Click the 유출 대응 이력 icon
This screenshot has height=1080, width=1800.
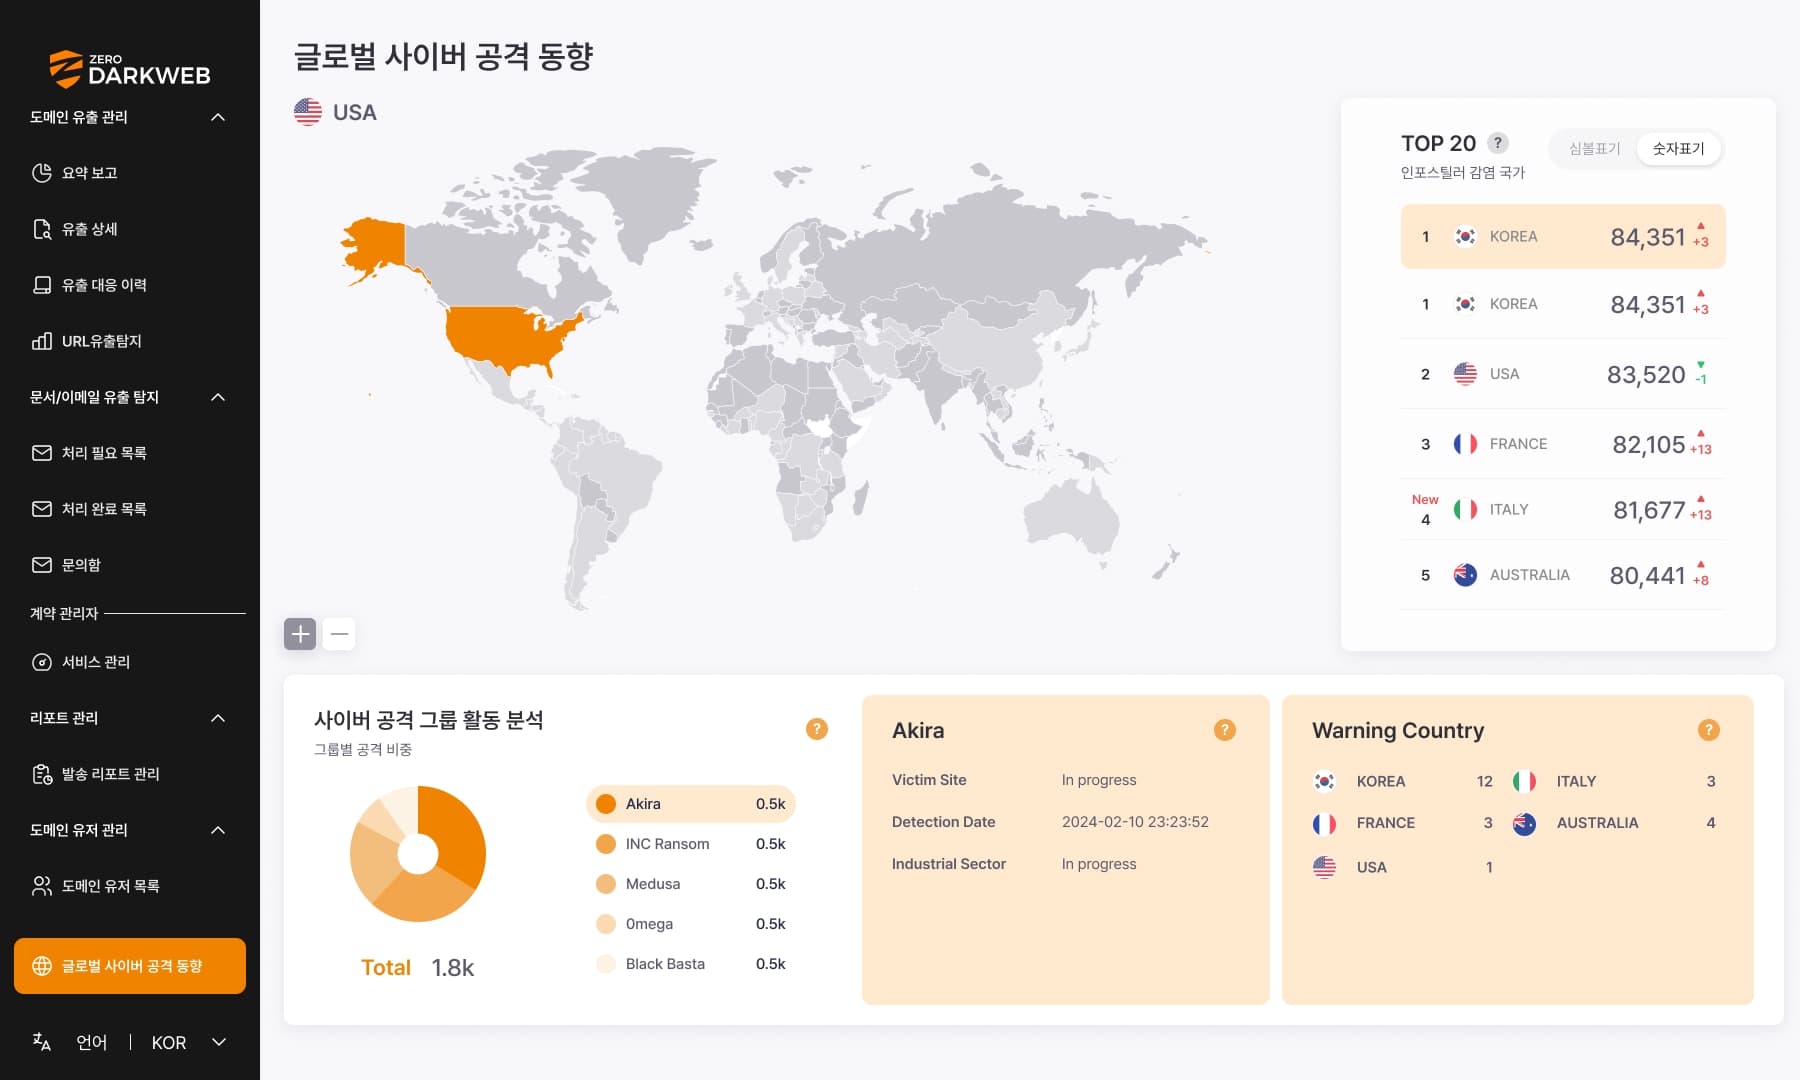(42, 285)
